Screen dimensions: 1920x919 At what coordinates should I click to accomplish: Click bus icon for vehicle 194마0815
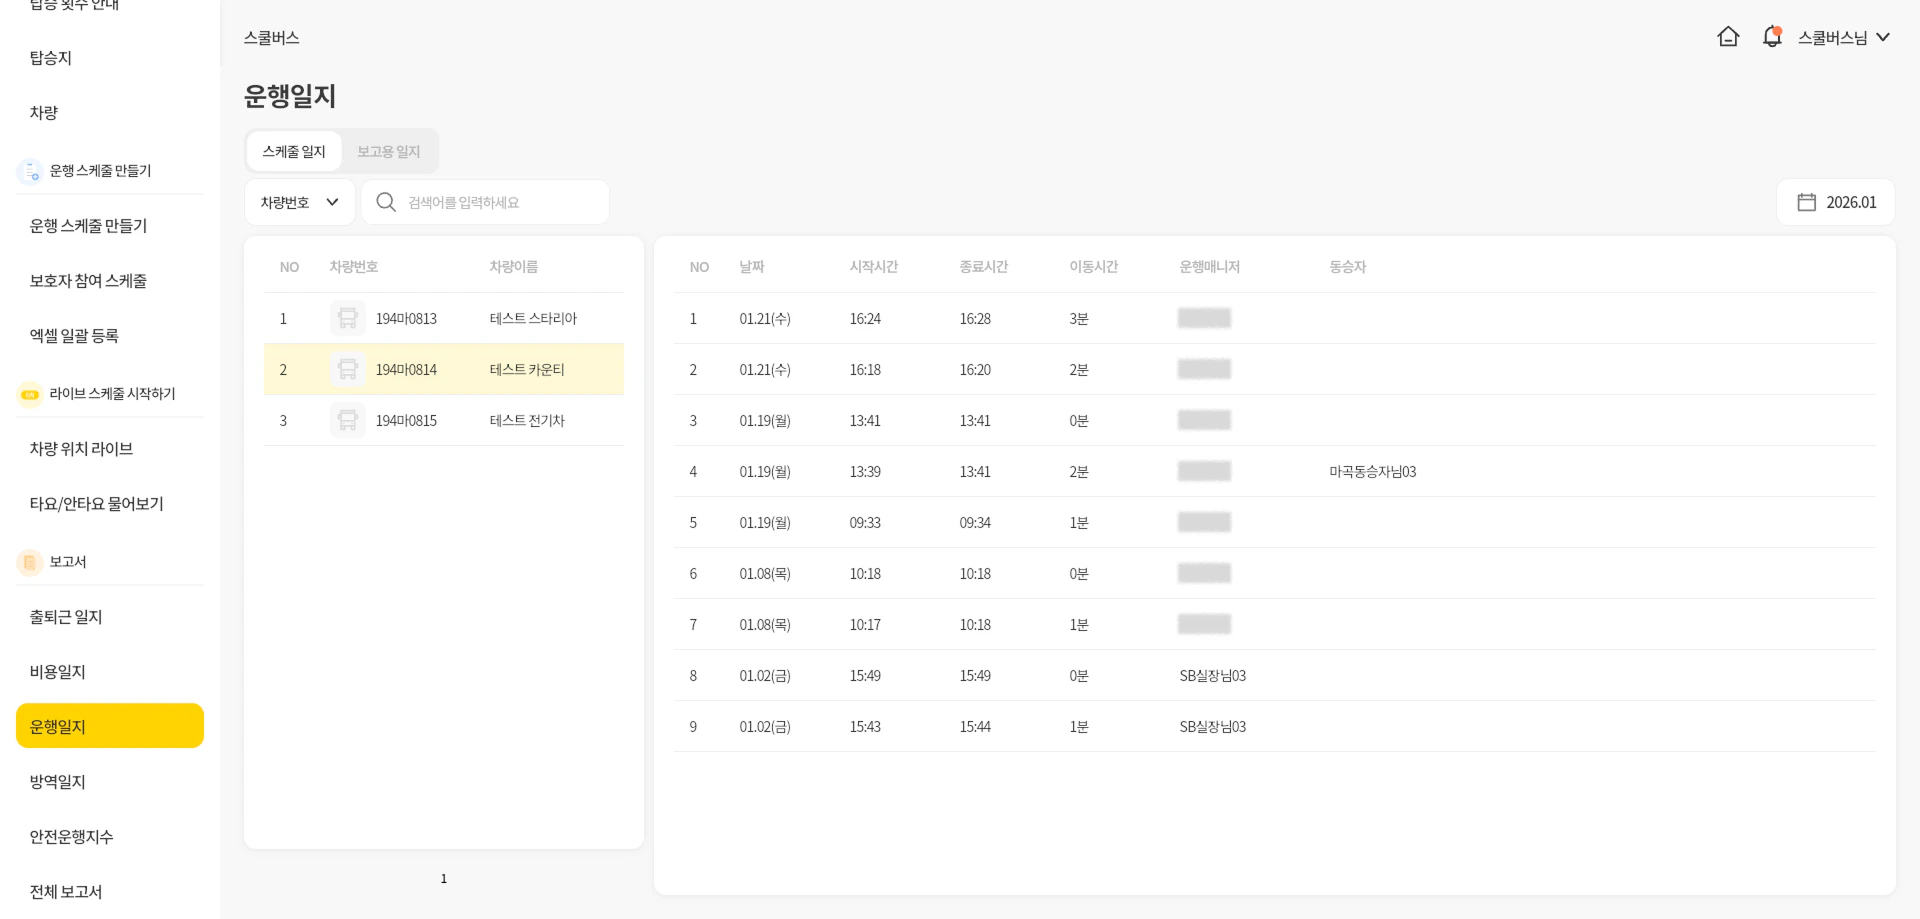pyautogui.click(x=347, y=420)
